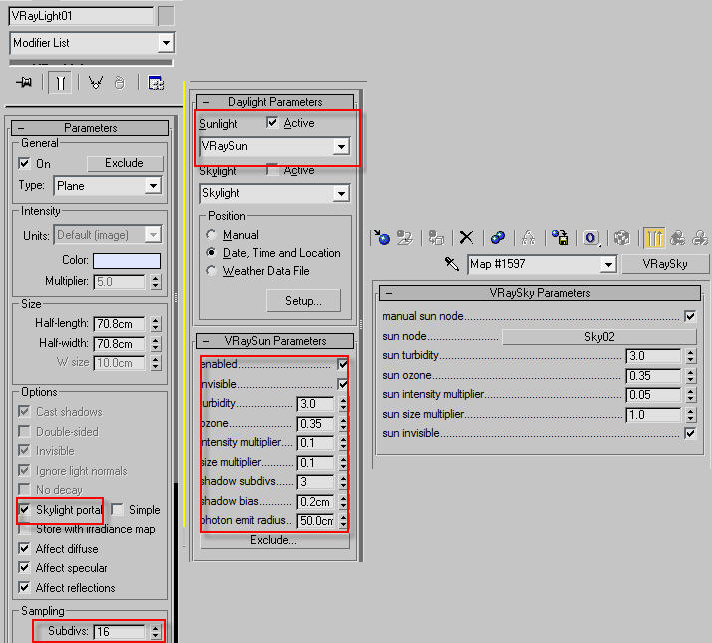Image resolution: width=712 pixels, height=643 pixels.
Task: Click the Put to Library icon
Action: coord(560,237)
